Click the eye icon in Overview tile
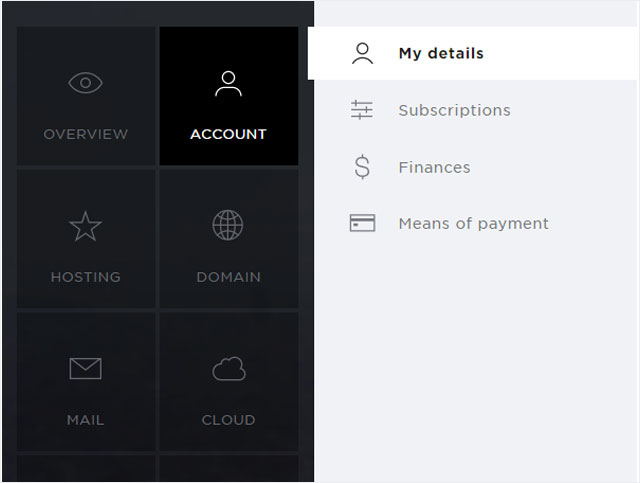This screenshot has height=483, width=640. tap(85, 83)
